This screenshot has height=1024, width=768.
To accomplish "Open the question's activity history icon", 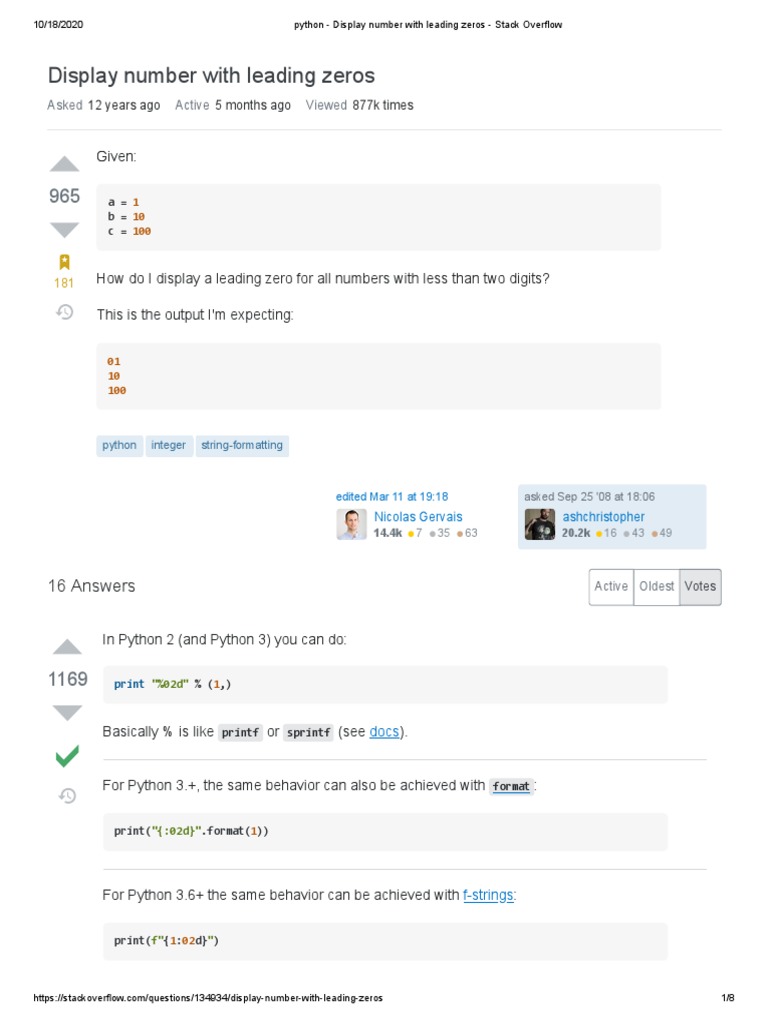I will coord(64,312).
